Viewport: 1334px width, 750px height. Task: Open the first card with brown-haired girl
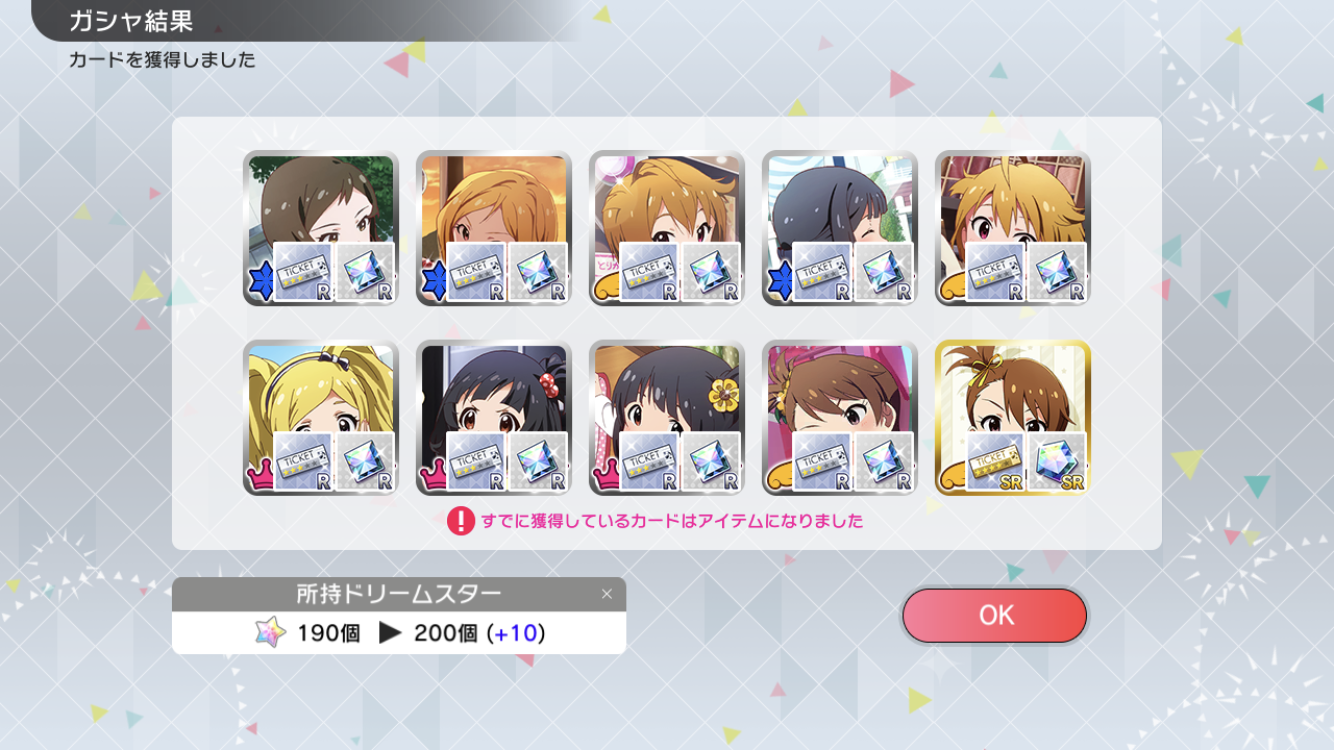321,228
